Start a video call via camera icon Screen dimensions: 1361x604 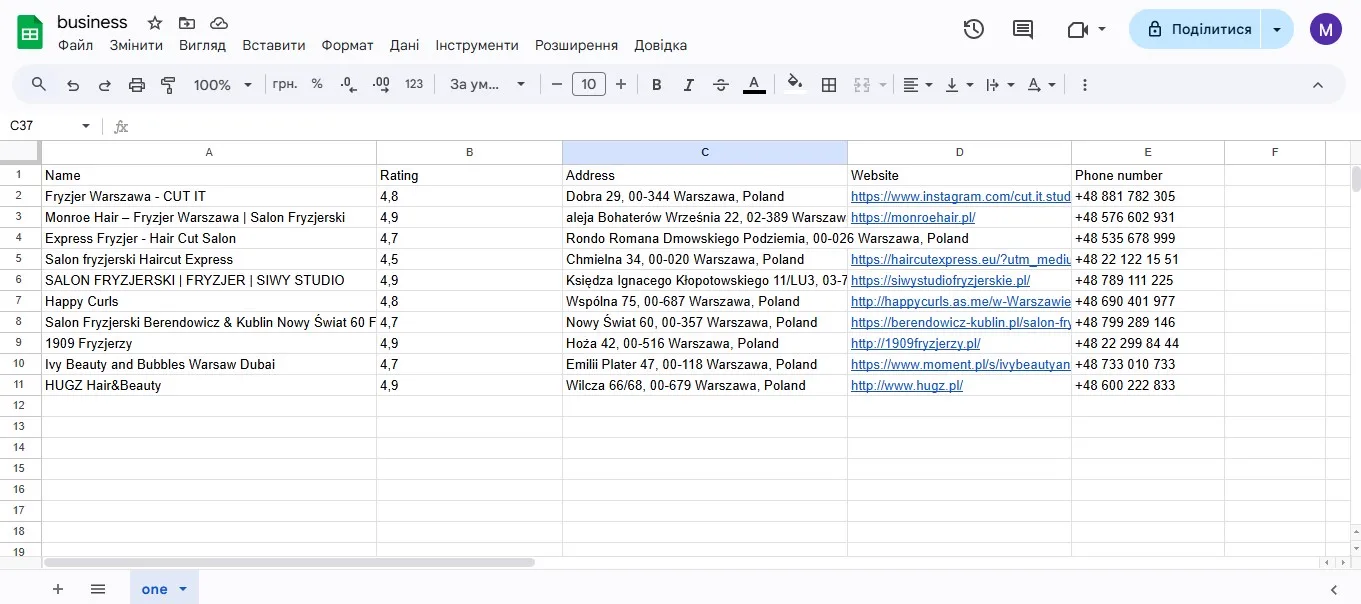pos(1078,29)
